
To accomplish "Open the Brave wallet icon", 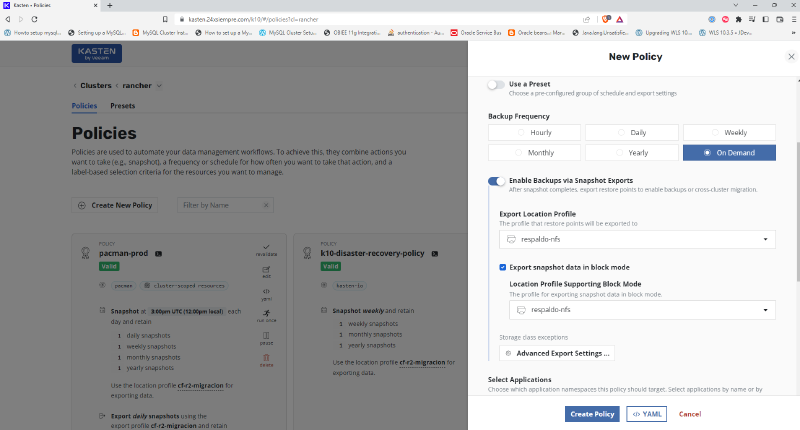I will pyautogui.click(x=780, y=19).
